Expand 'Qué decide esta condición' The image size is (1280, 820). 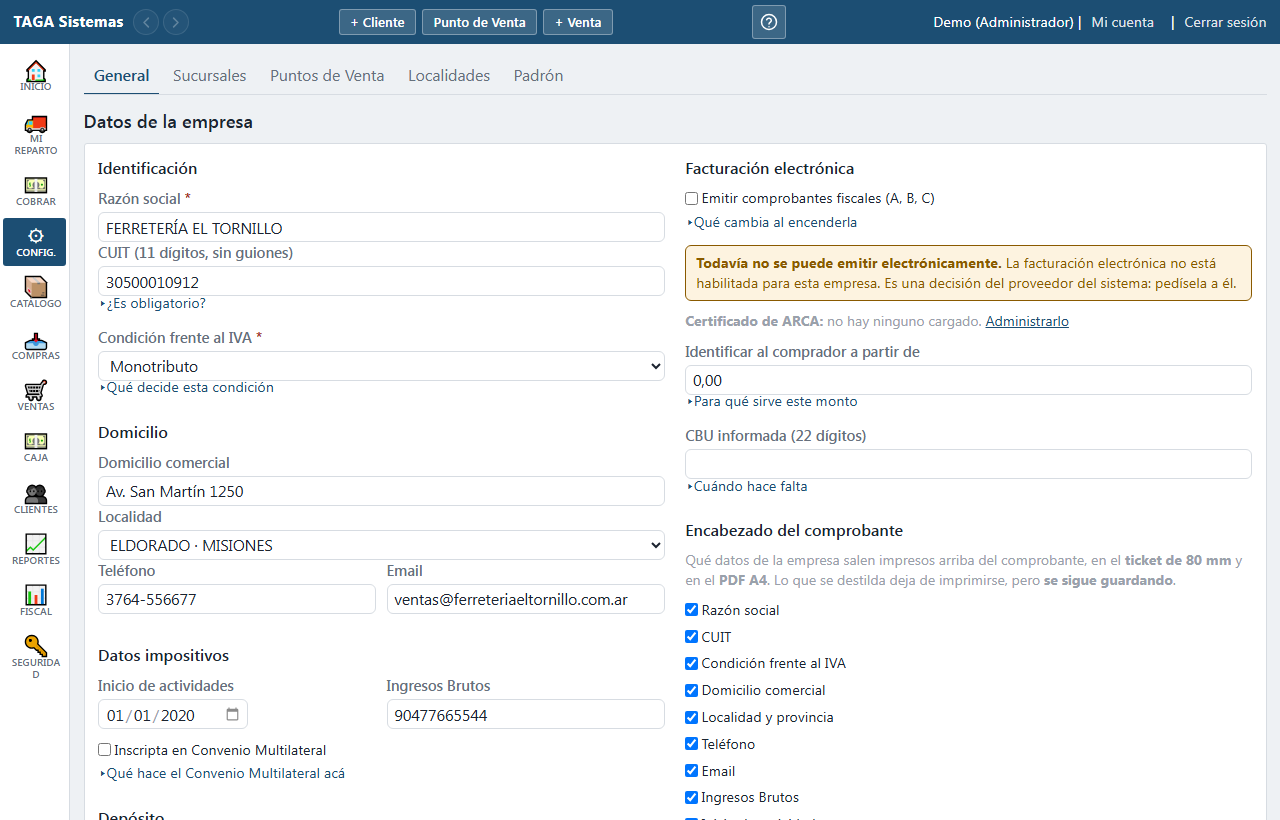[186, 387]
